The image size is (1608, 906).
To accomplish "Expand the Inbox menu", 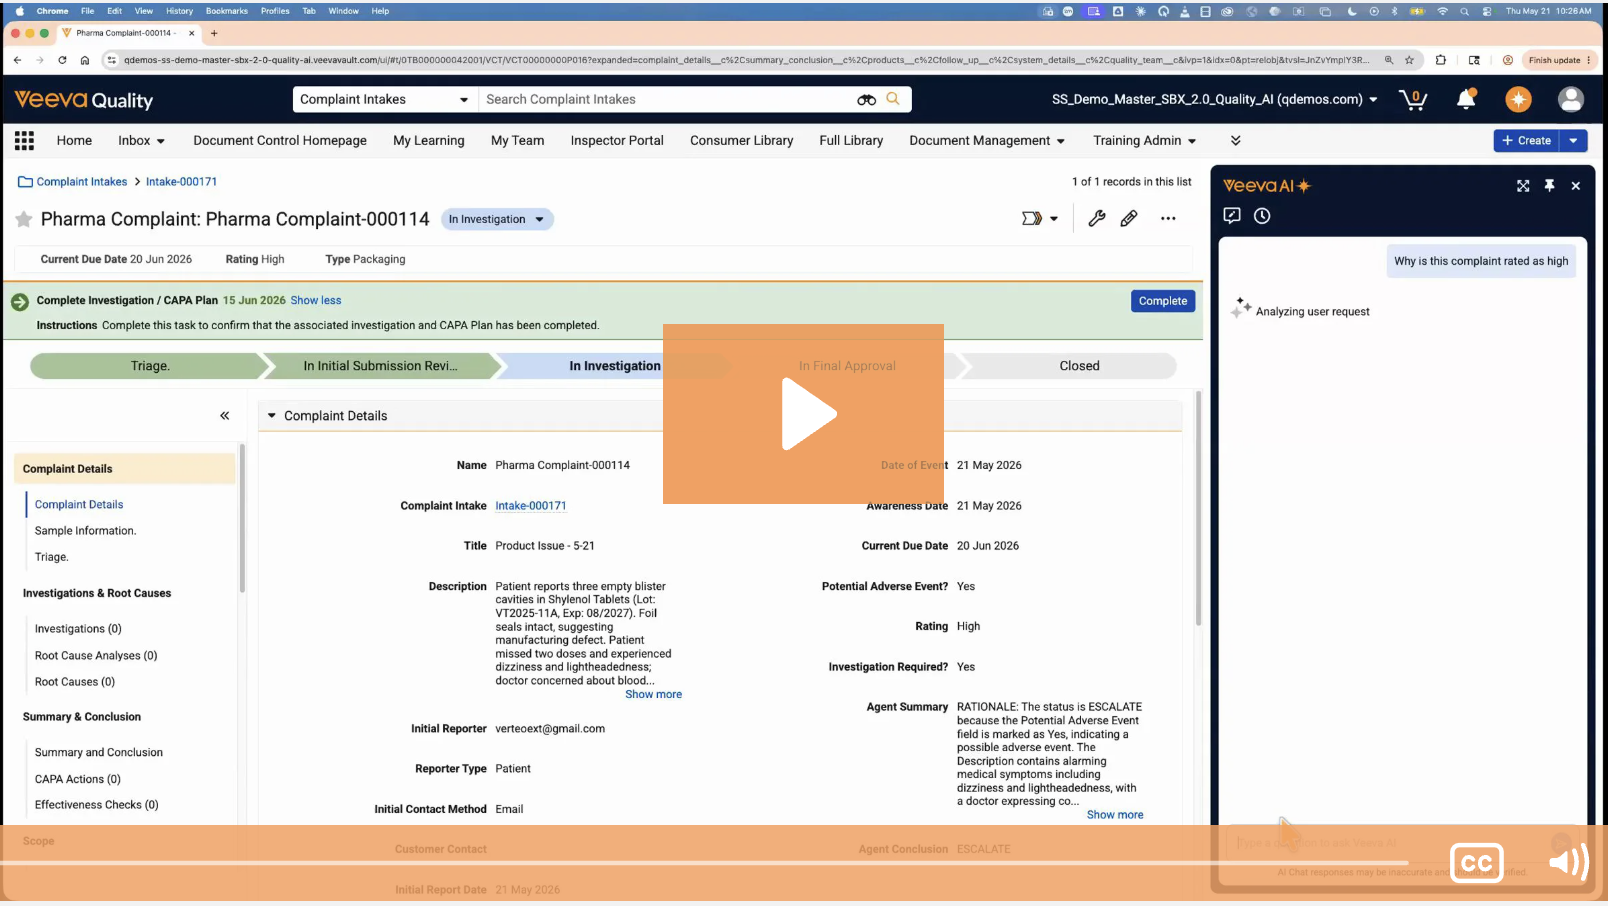I will click(141, 141).
